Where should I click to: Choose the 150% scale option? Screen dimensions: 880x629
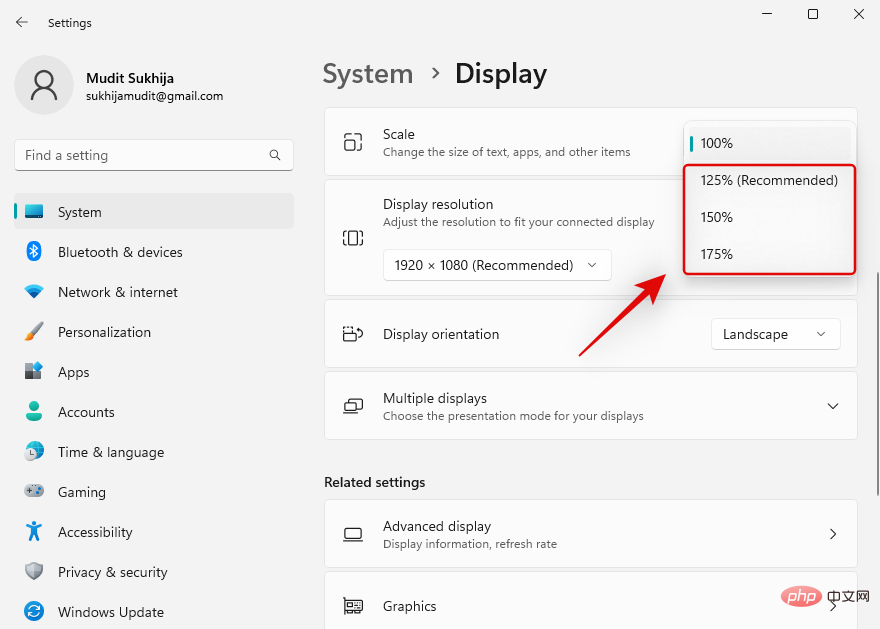pos(716,217)
